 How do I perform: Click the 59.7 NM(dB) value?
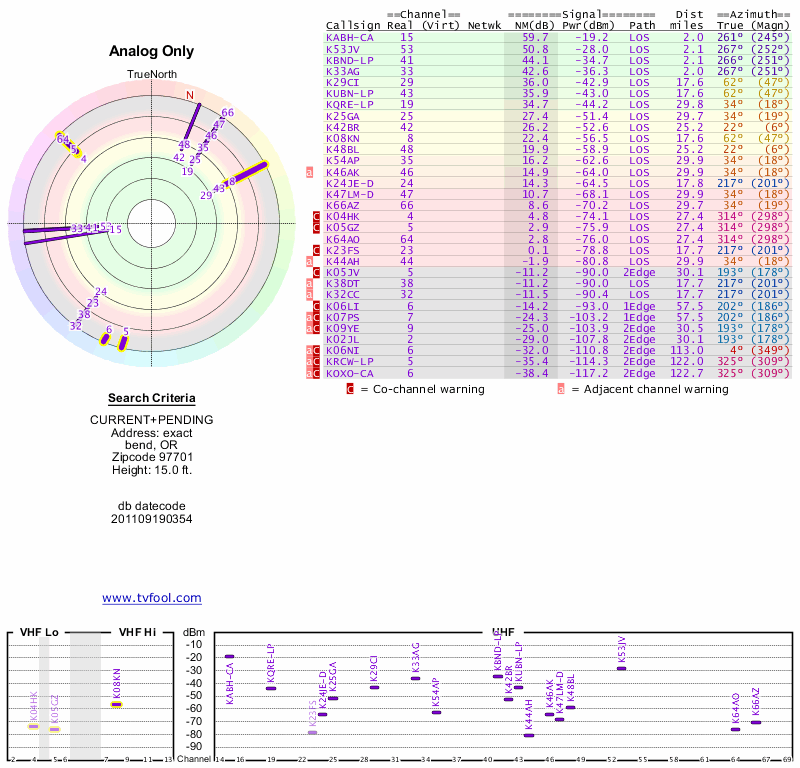535,38
